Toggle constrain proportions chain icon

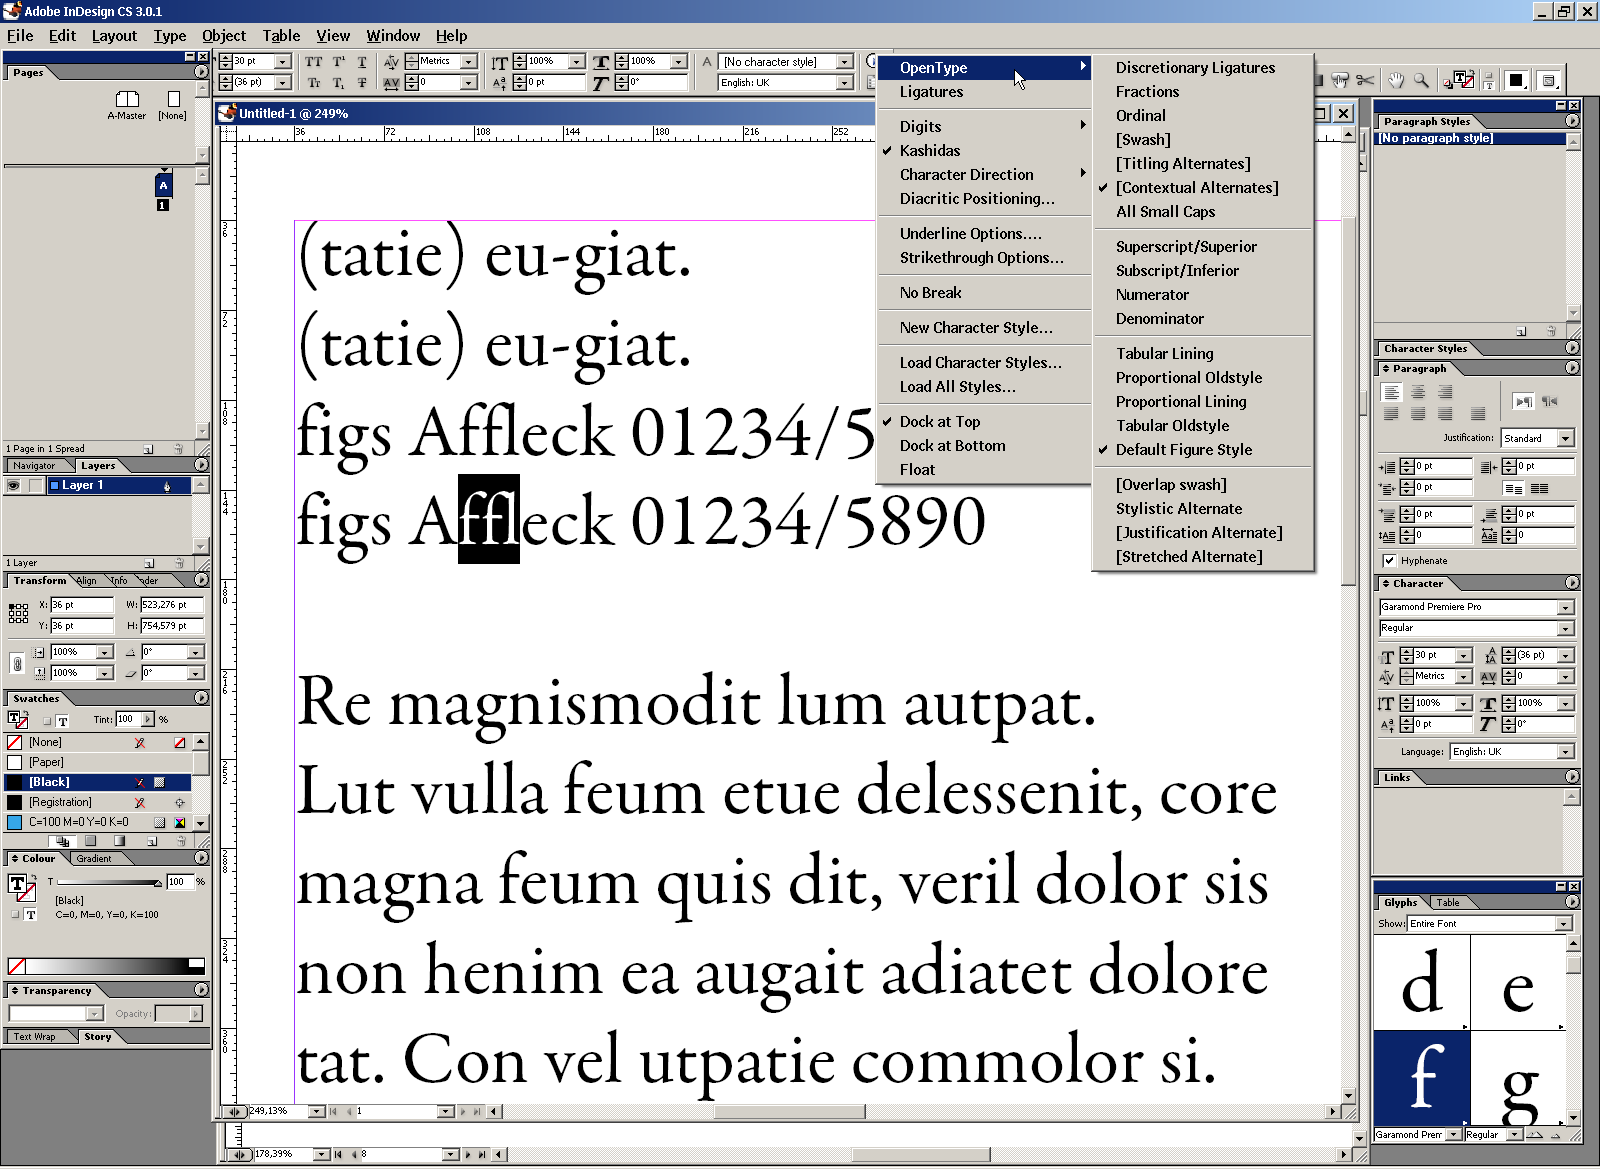(17, 663)
